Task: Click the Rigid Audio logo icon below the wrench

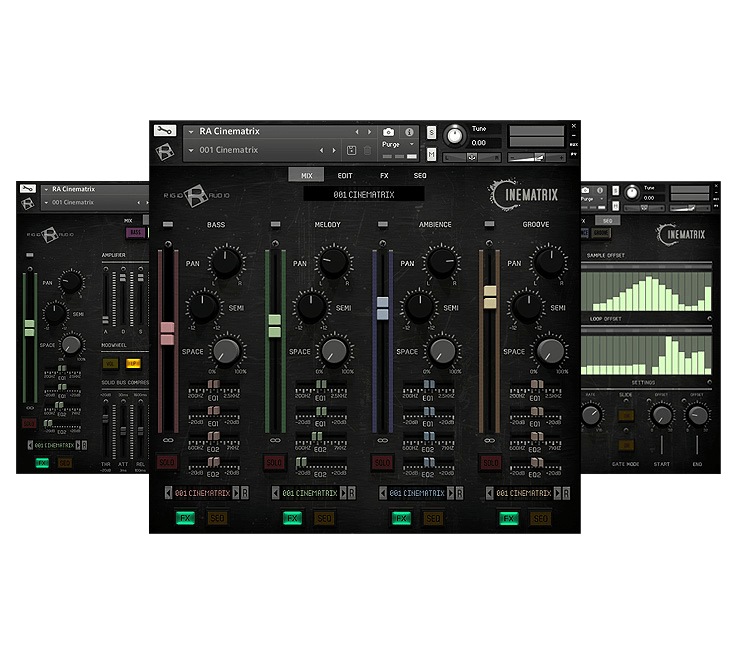Action: tap(165, 151)
